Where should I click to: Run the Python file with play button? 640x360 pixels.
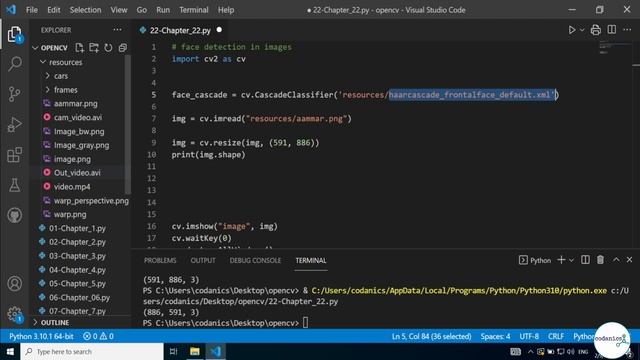(x=572, y=30)
